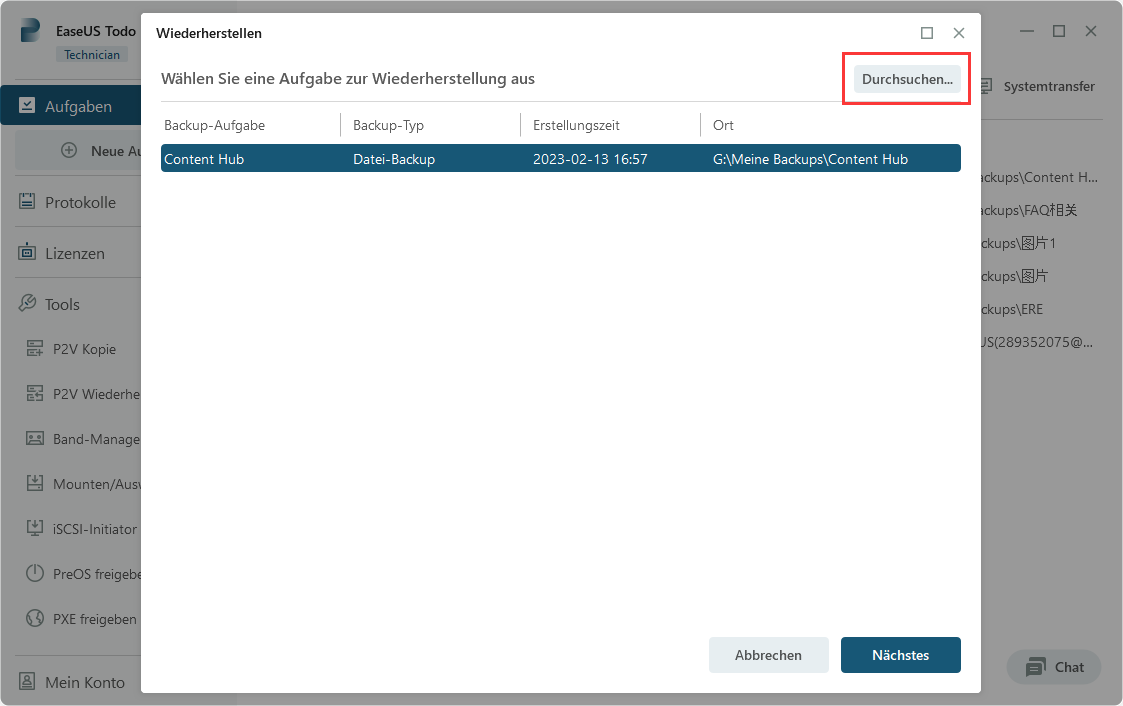This screenshot has height=706, width=1123.
Task: Click the P2V Kopie tool icon
Action: (35, 349)
